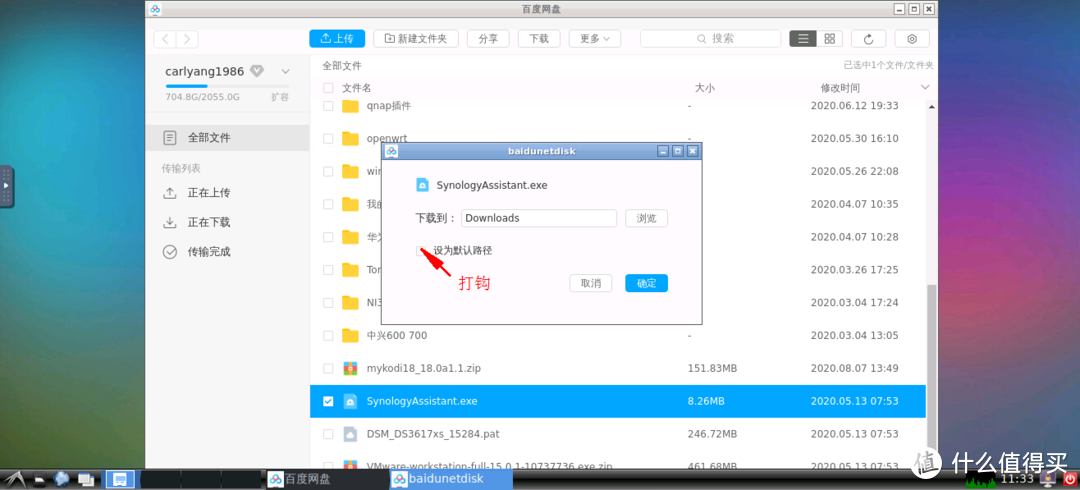Expand the carlyang1986 account chevron

coord(285,71)
